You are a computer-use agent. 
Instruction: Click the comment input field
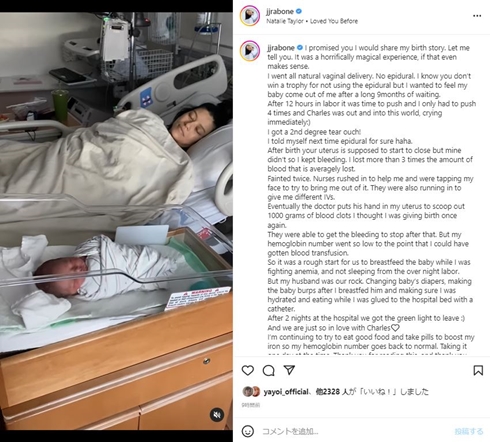point(355,431)
